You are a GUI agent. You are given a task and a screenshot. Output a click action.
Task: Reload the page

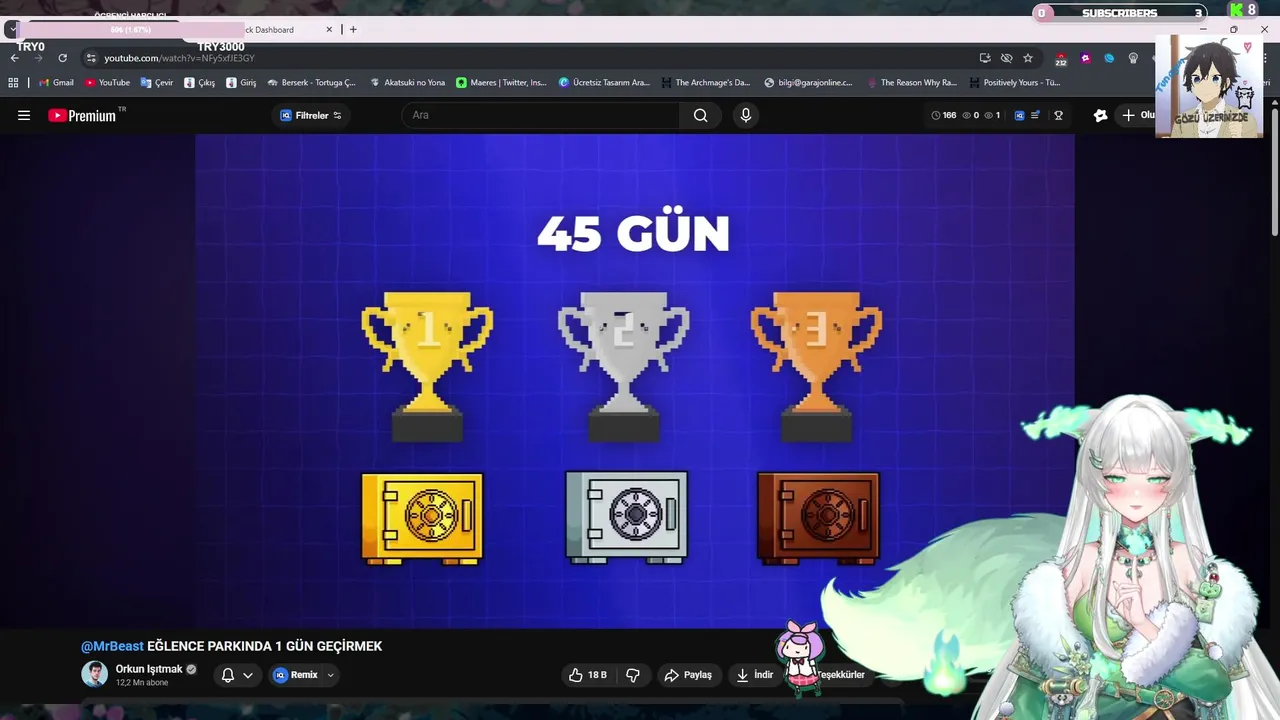click(62, 58)
